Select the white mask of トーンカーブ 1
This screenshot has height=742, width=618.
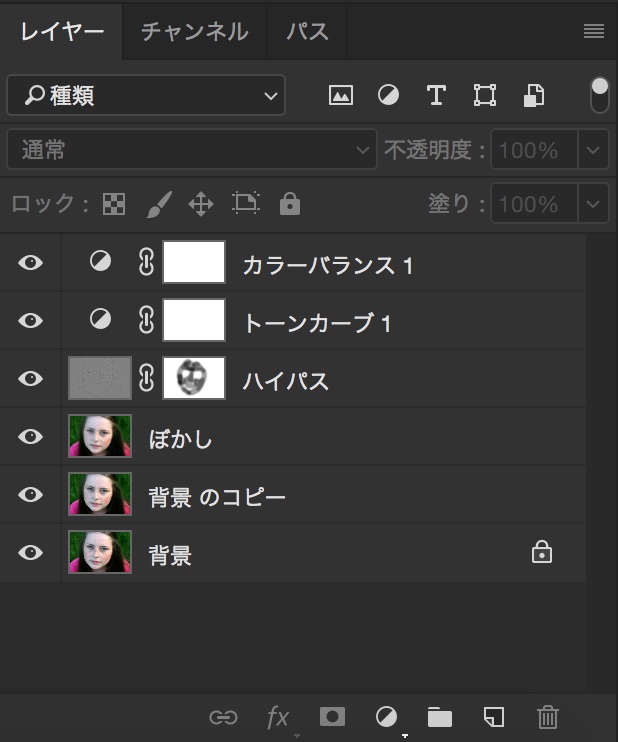click(x=194, y=320)
